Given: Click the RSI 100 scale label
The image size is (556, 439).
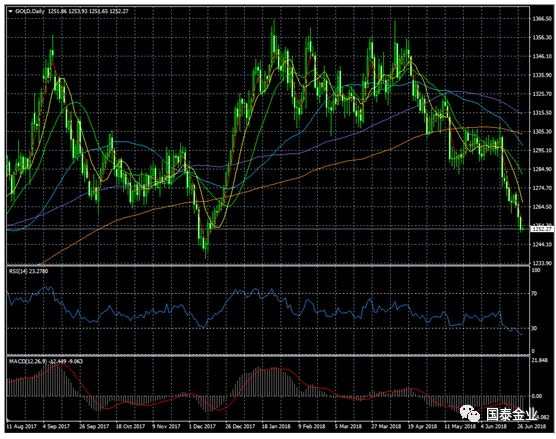Looking at the screenshot, I should [535, 270].
